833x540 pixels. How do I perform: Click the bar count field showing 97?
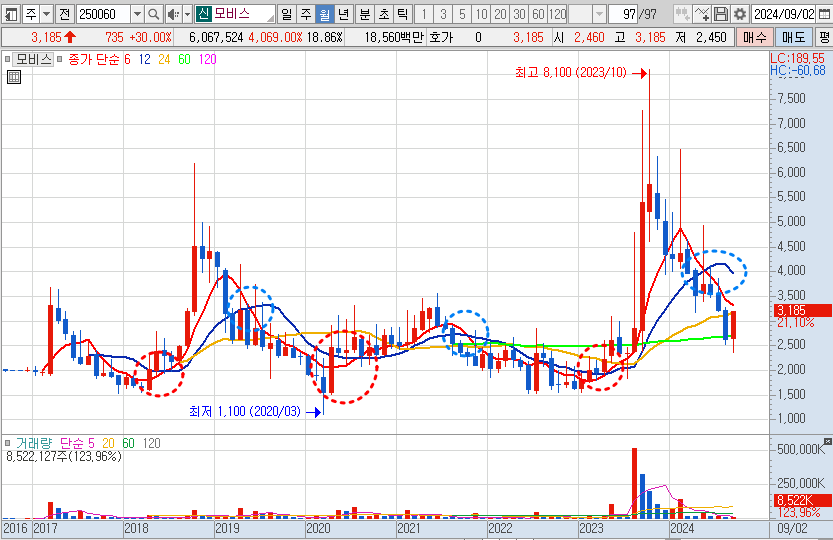(x=623, y=14)
